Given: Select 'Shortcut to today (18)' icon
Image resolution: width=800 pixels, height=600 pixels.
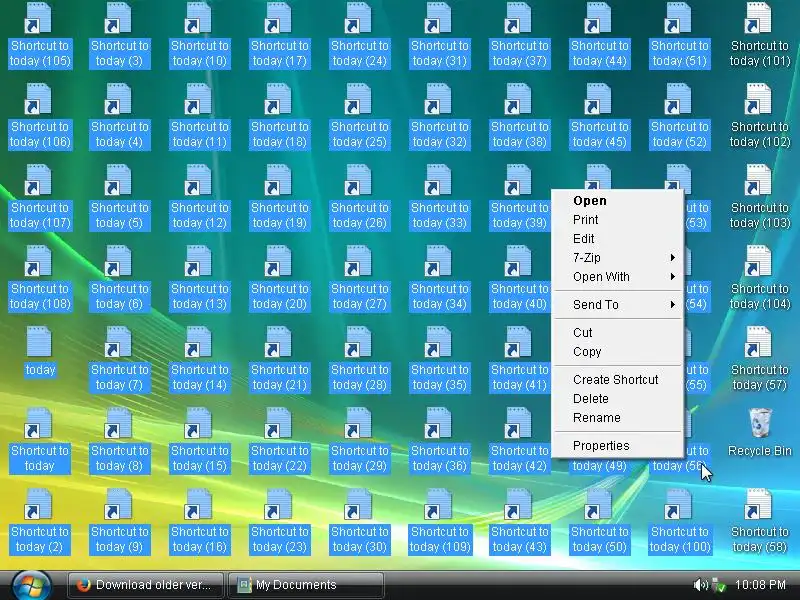Looking at the screenshot, I should [280, 117].
